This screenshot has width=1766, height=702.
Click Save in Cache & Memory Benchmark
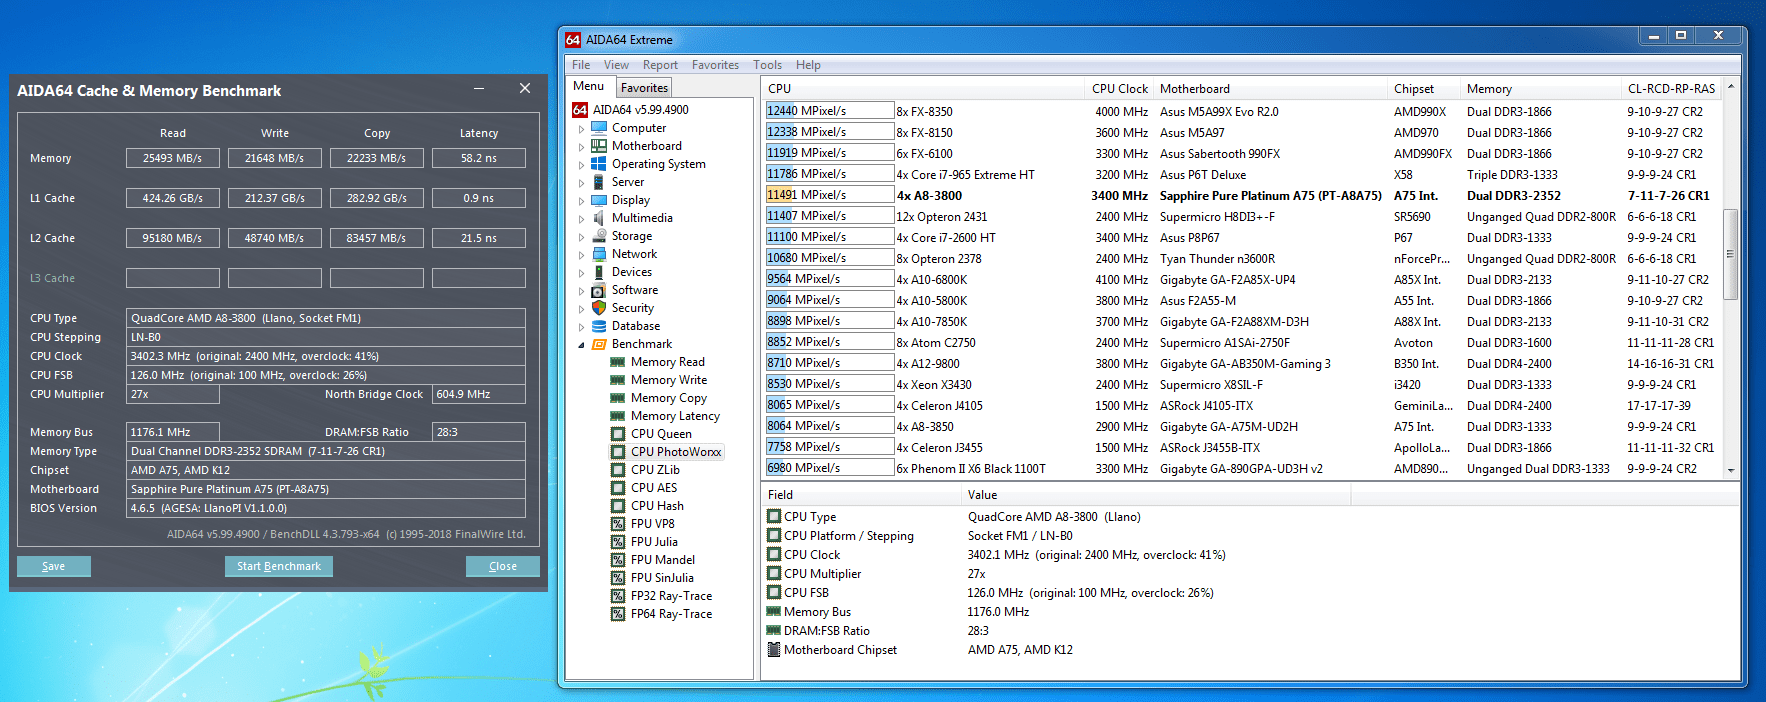tap(54, 566)
